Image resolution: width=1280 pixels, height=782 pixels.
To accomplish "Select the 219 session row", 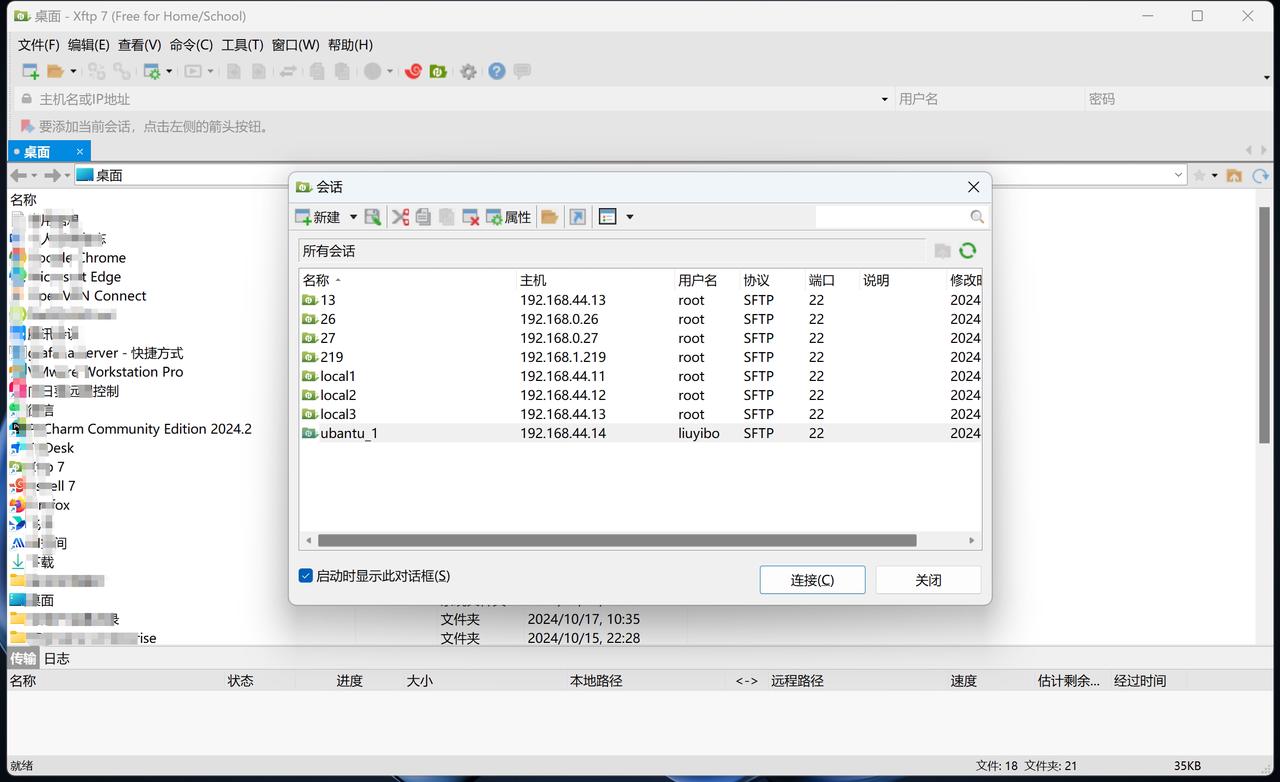I will 640,357.
